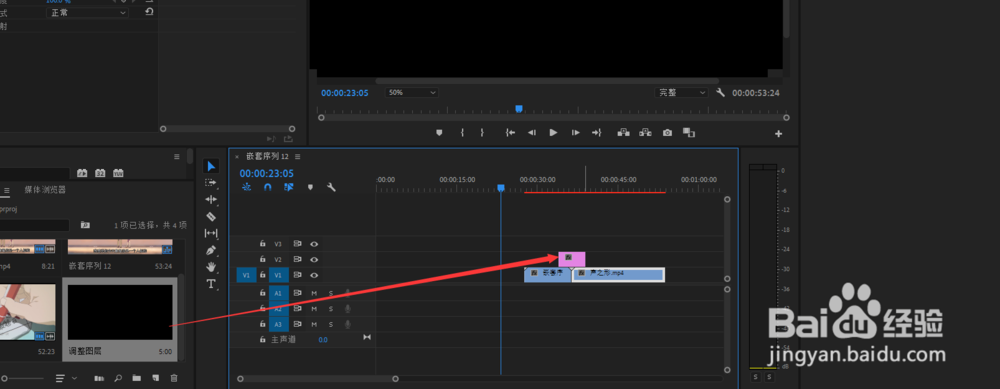
Task: Open the program monitor button editor plus
Action: point(779,134)
